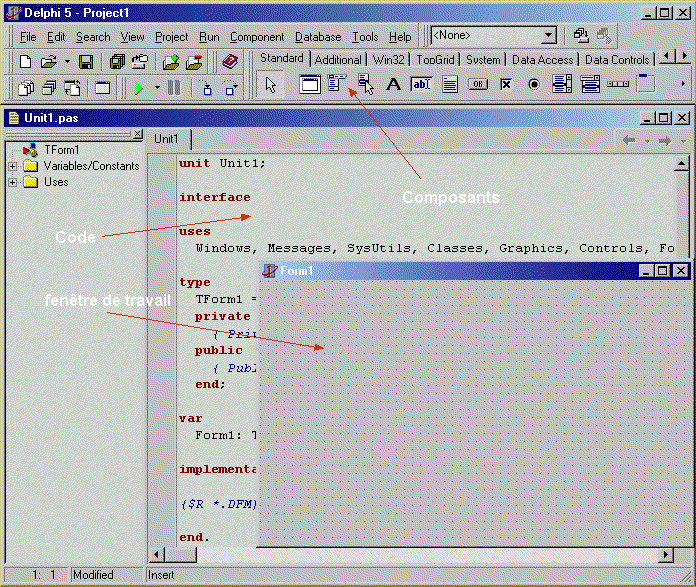Switch to the Data Access palette tab

542,59
